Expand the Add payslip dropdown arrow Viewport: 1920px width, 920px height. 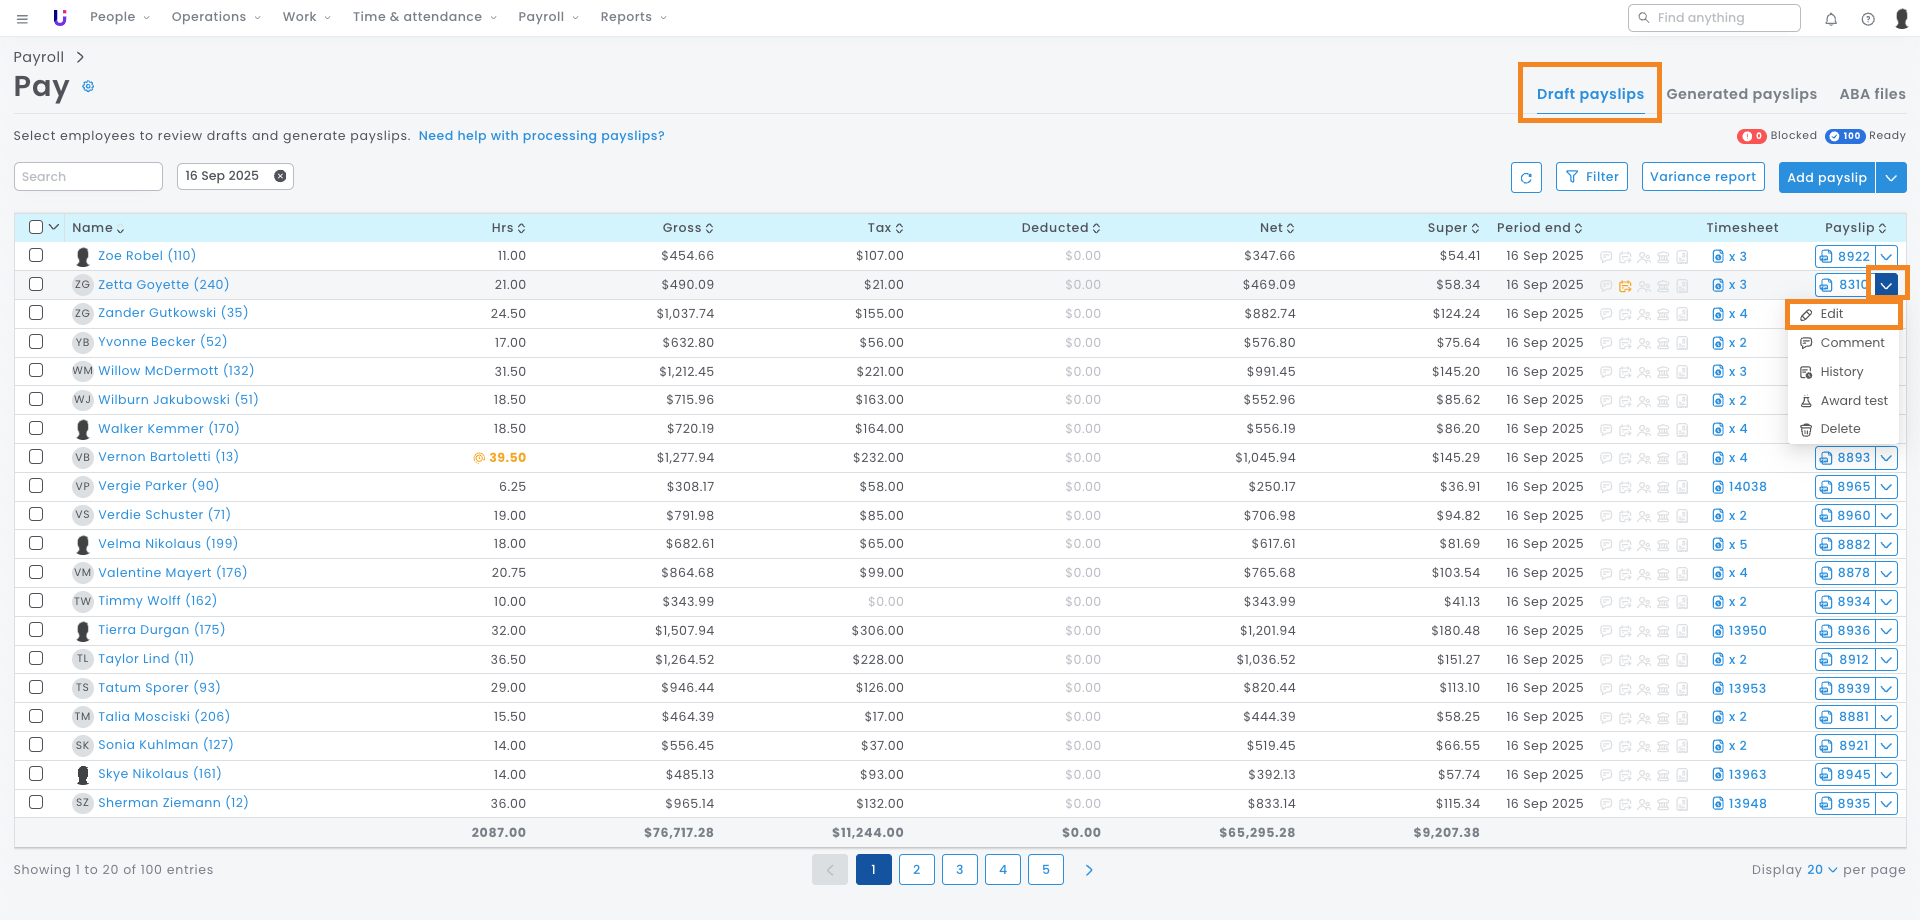pos(1891,178)
